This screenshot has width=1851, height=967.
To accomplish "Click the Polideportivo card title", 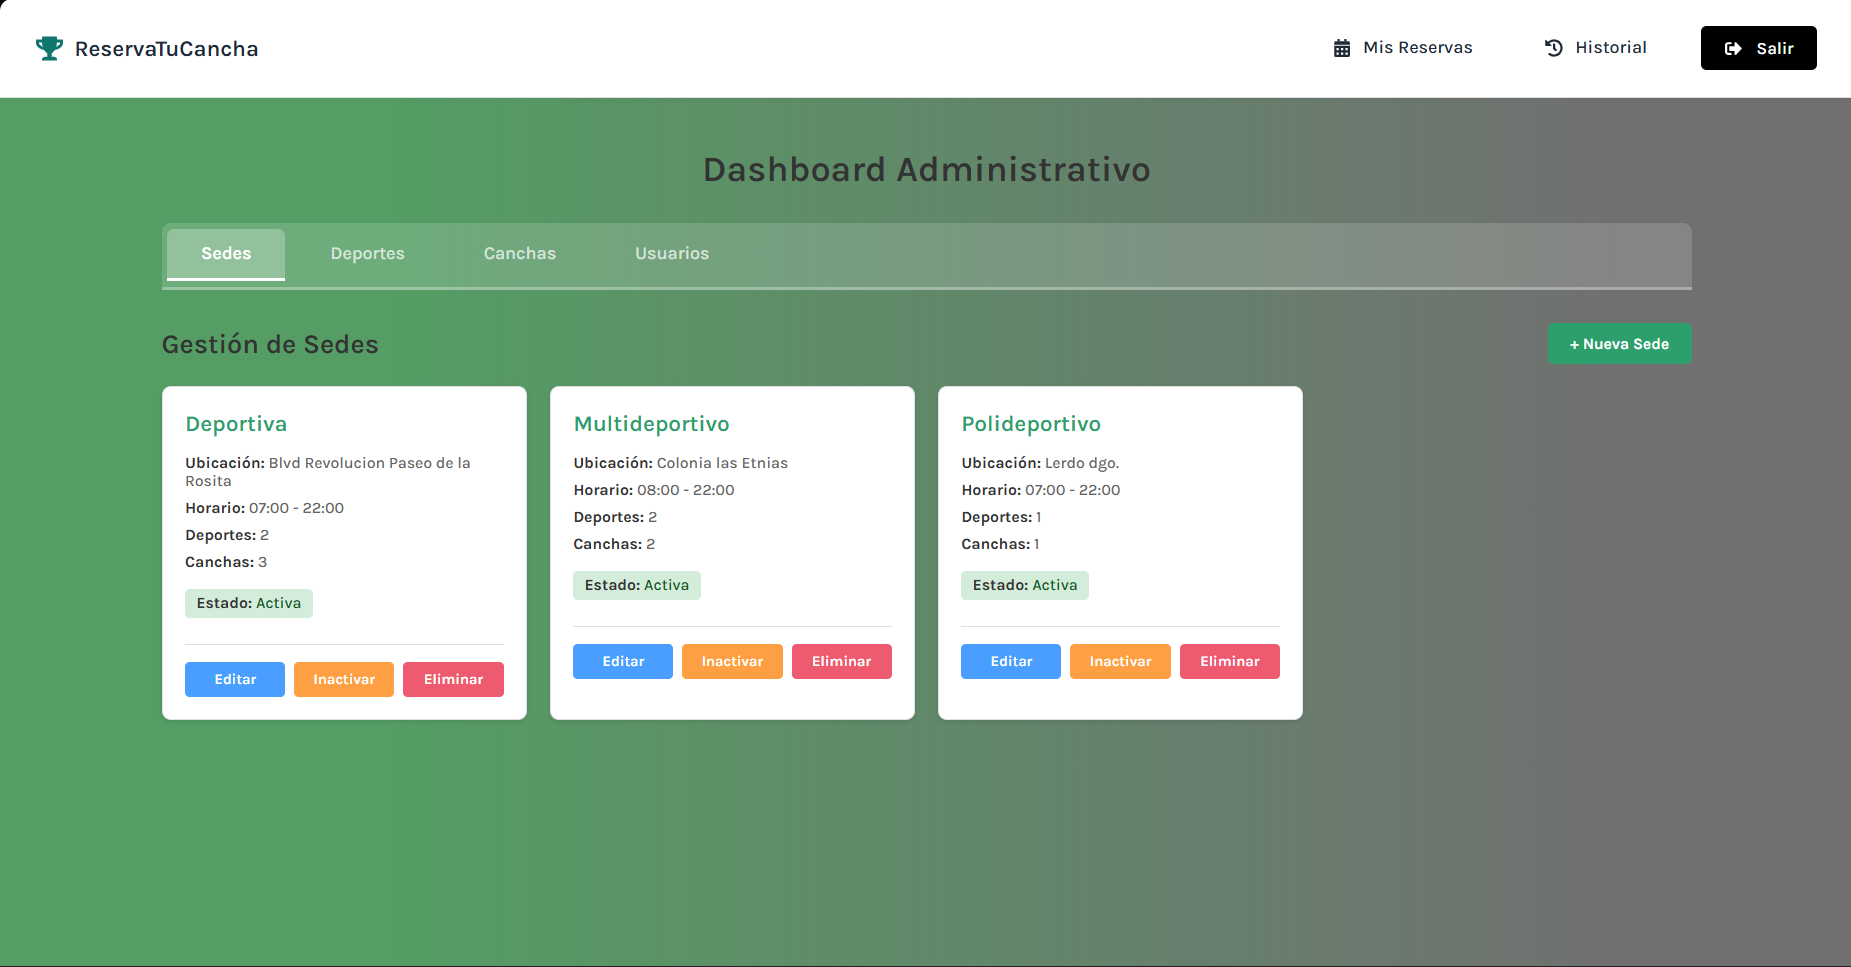I will [1031, 424].
